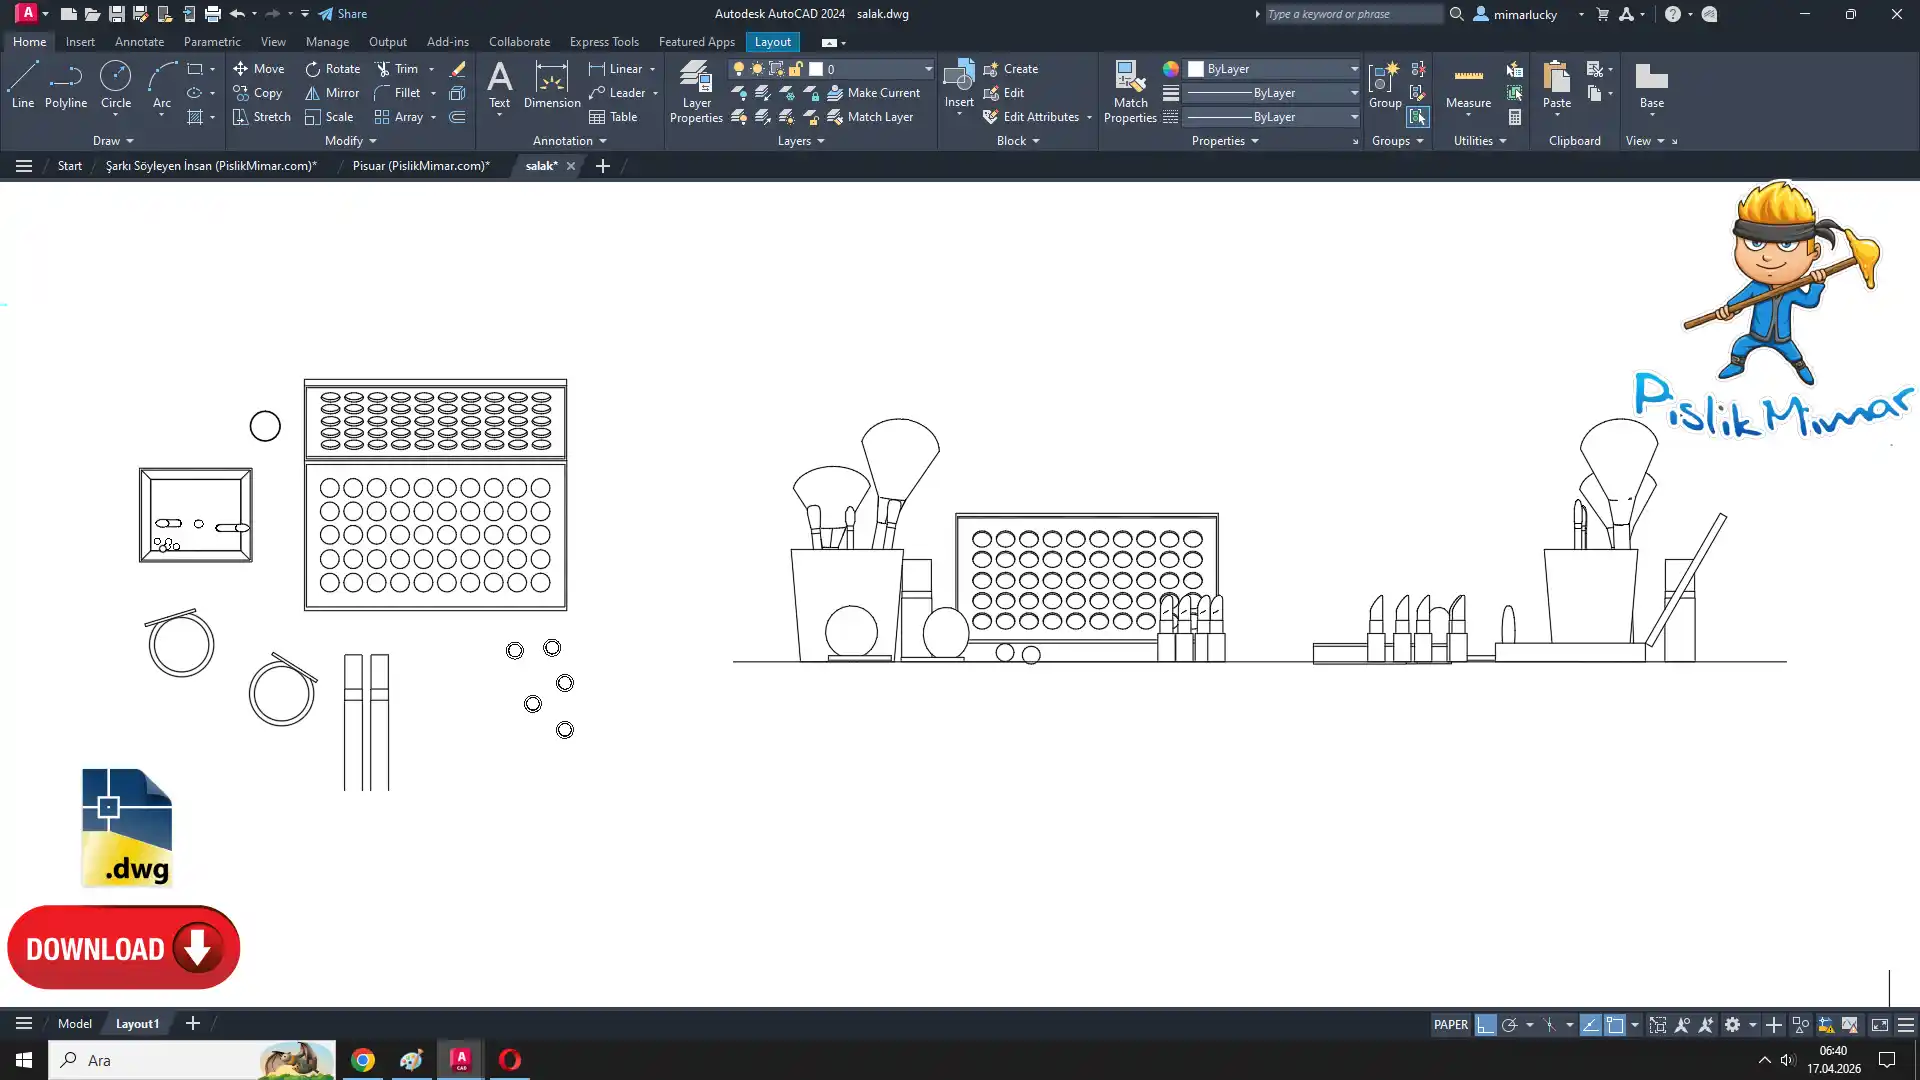Image resolution: width=1920 pixels, height=1080 pixels.
Task: Open the Annotate ribbon tab
Action: (x=139, y=42)
